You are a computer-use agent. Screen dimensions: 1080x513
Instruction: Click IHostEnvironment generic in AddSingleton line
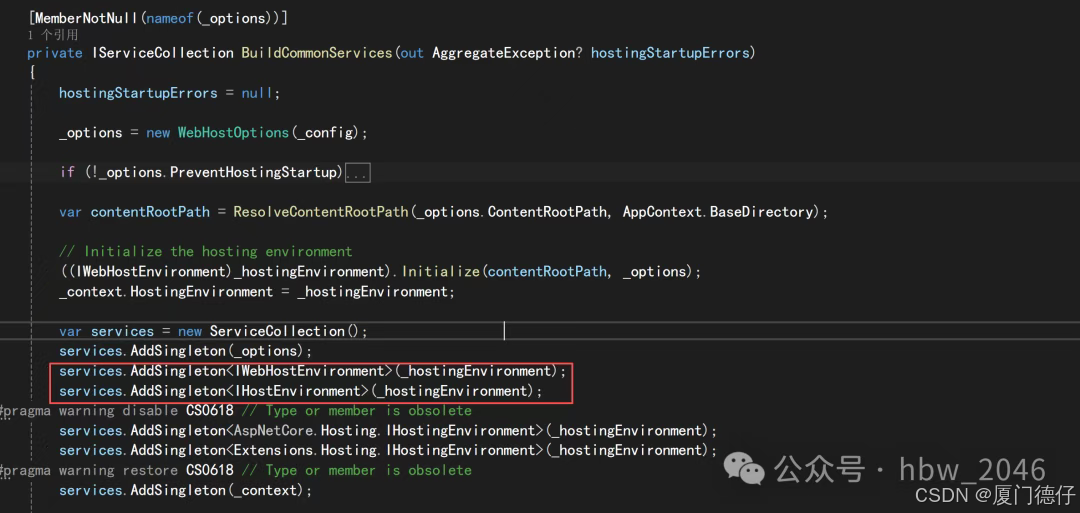[298, 391]
